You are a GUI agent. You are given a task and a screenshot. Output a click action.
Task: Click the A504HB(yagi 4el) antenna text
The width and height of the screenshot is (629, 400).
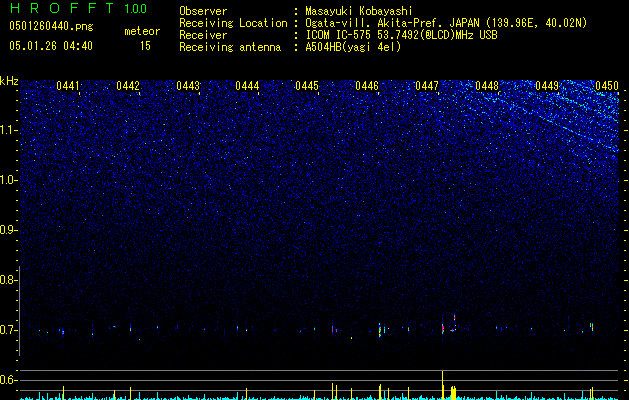coord(353,47)
